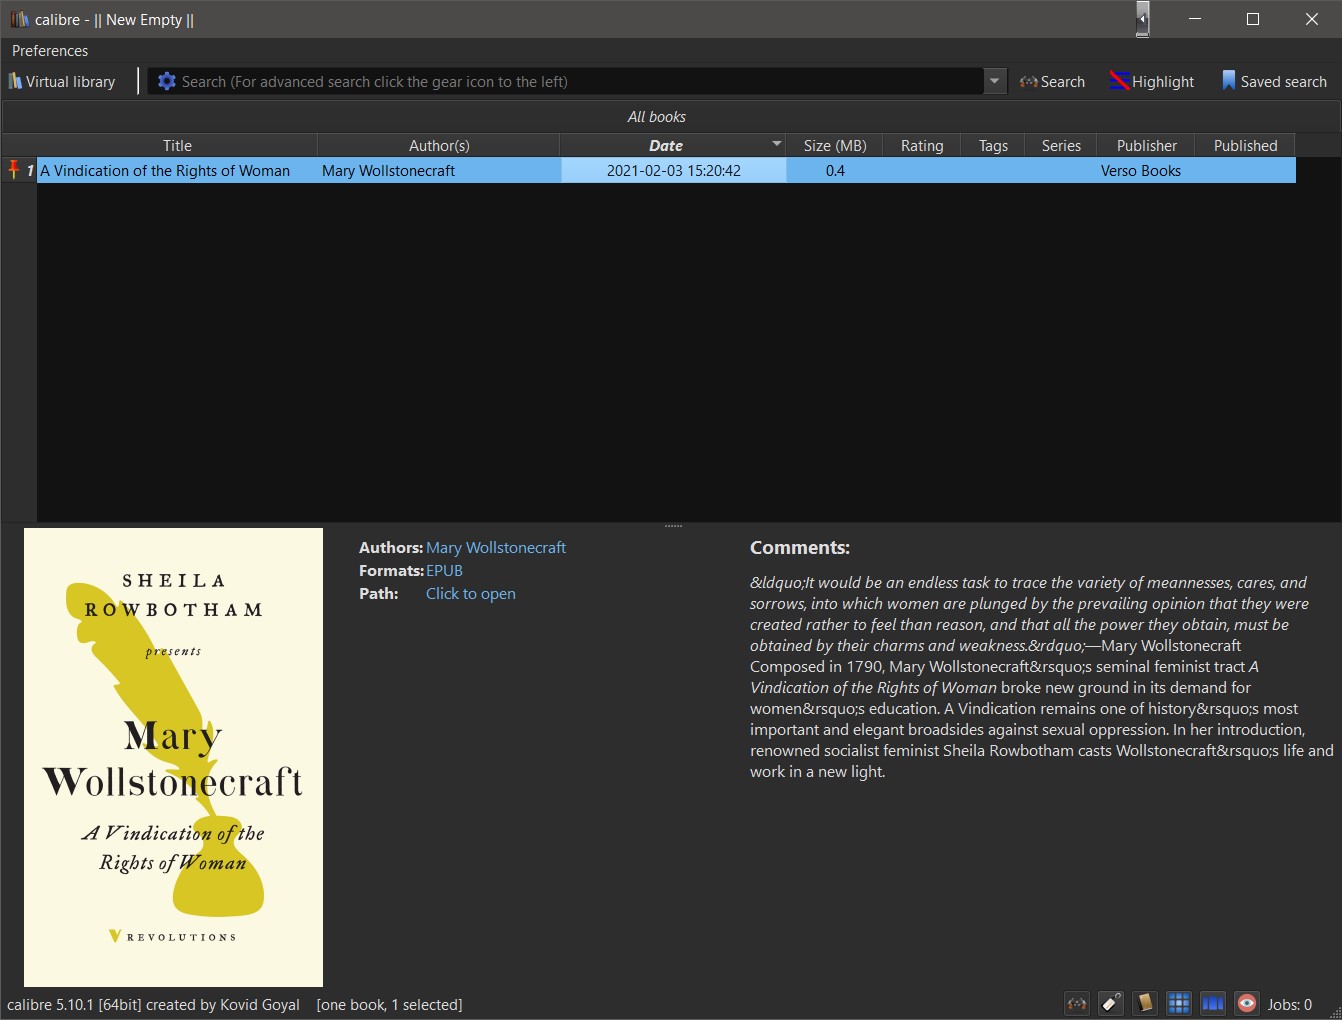Viewport: 1342px width, 1020px height.
Task: Click the Date column sort arrow
Action: point(777,145)
